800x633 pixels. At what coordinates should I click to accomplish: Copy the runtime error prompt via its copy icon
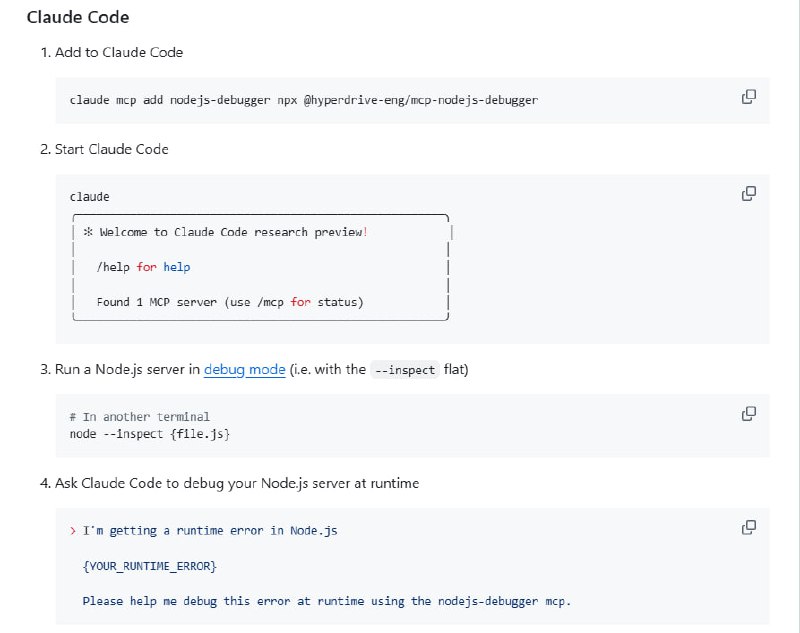(748, 526)
